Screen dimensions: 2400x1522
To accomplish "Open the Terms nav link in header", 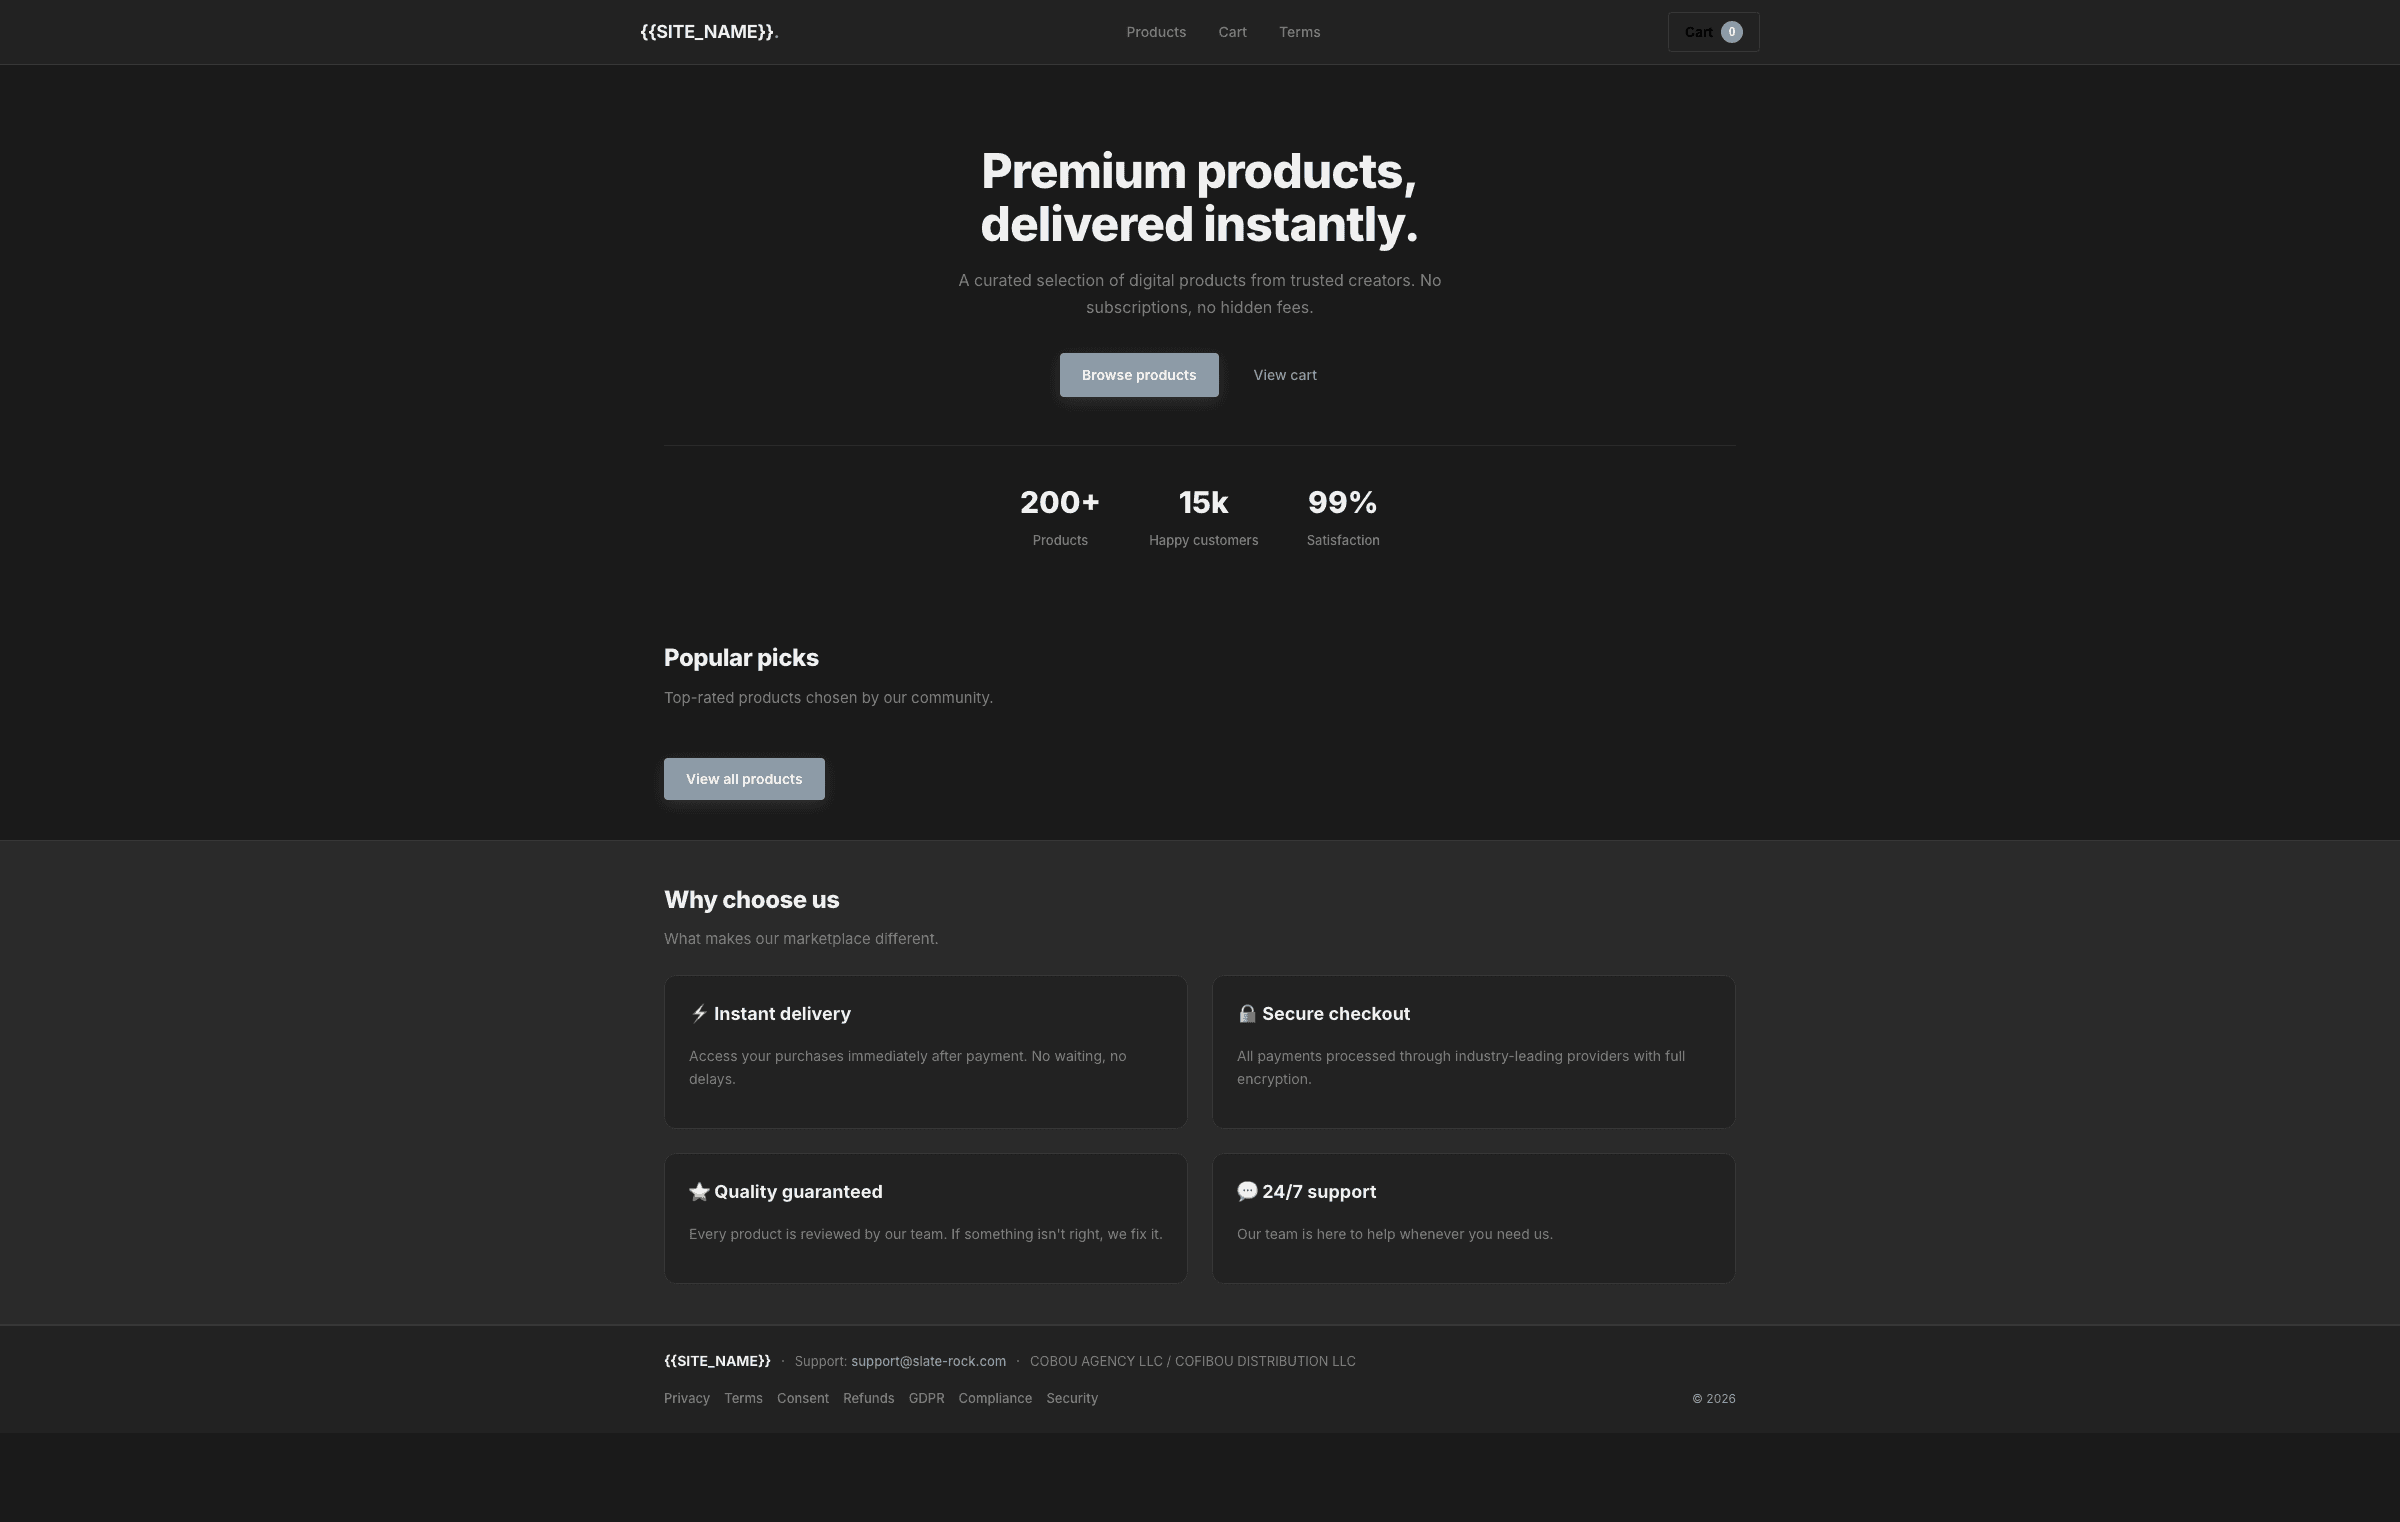I will [1299, 32].
